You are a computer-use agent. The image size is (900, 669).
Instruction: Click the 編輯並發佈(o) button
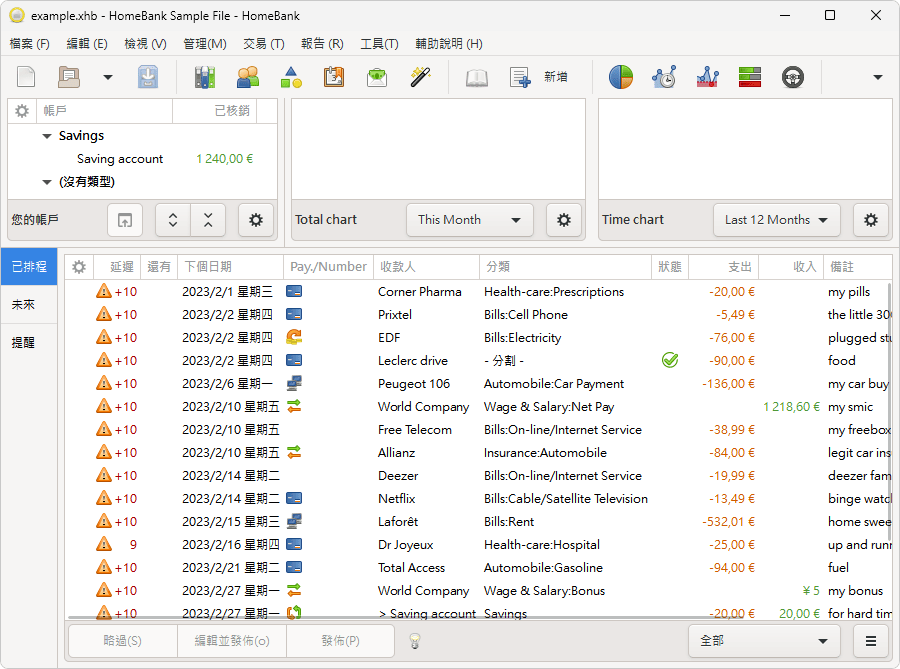[x=232, y=641]
